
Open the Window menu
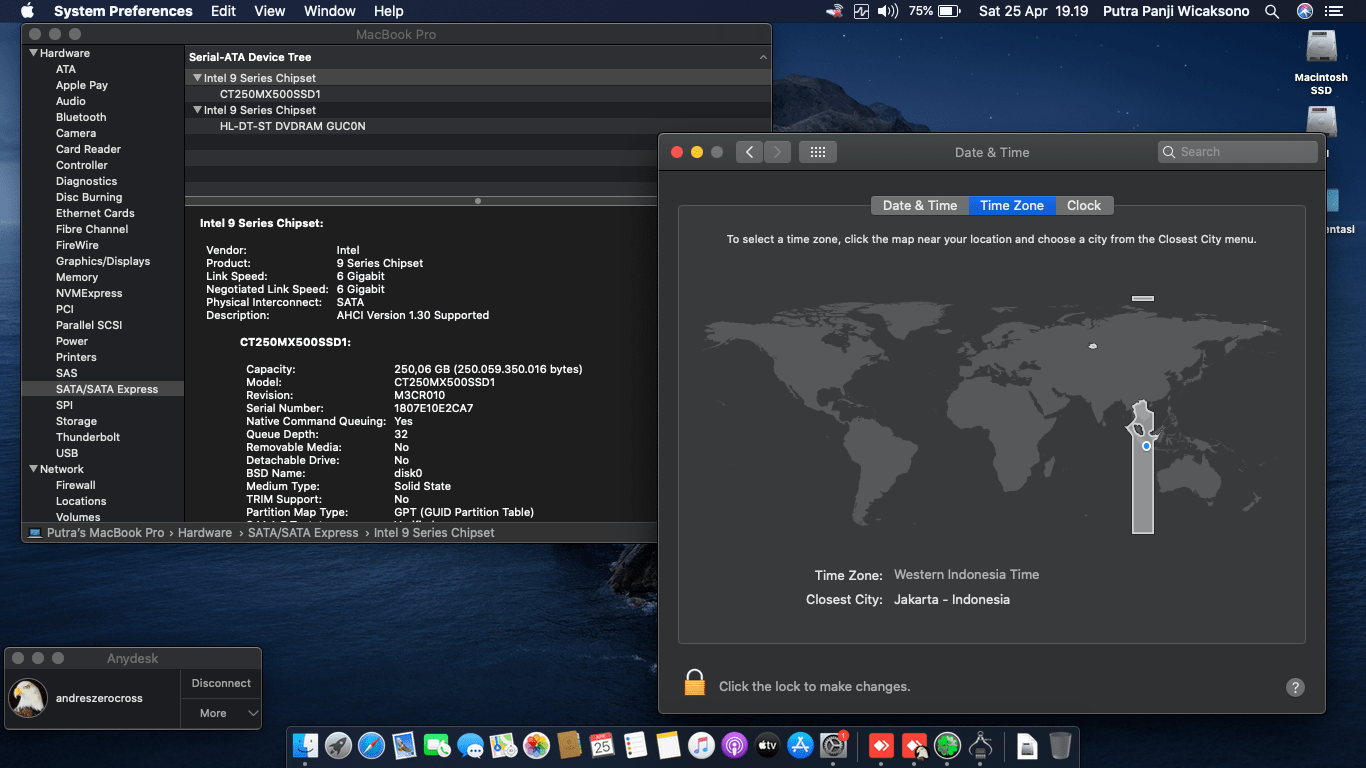click(329, 11)
